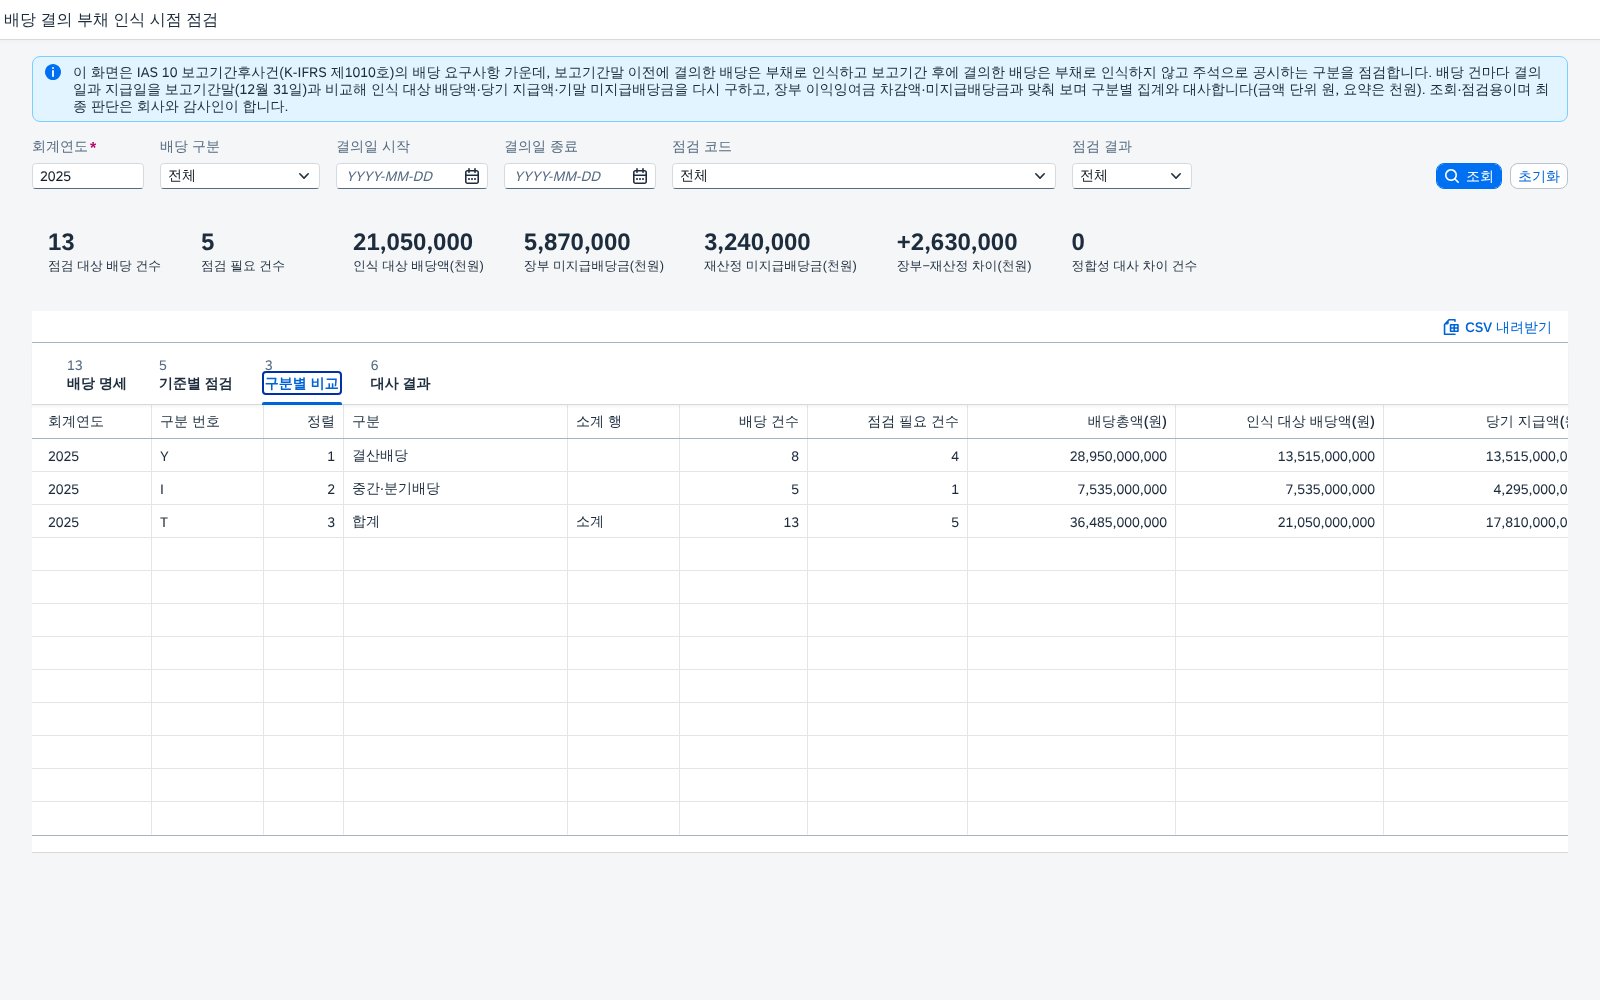Click the CSV 내려받기 download icon
Image resolution: width=1600 pixels, height=1000 pixels.
point(1451,327)
